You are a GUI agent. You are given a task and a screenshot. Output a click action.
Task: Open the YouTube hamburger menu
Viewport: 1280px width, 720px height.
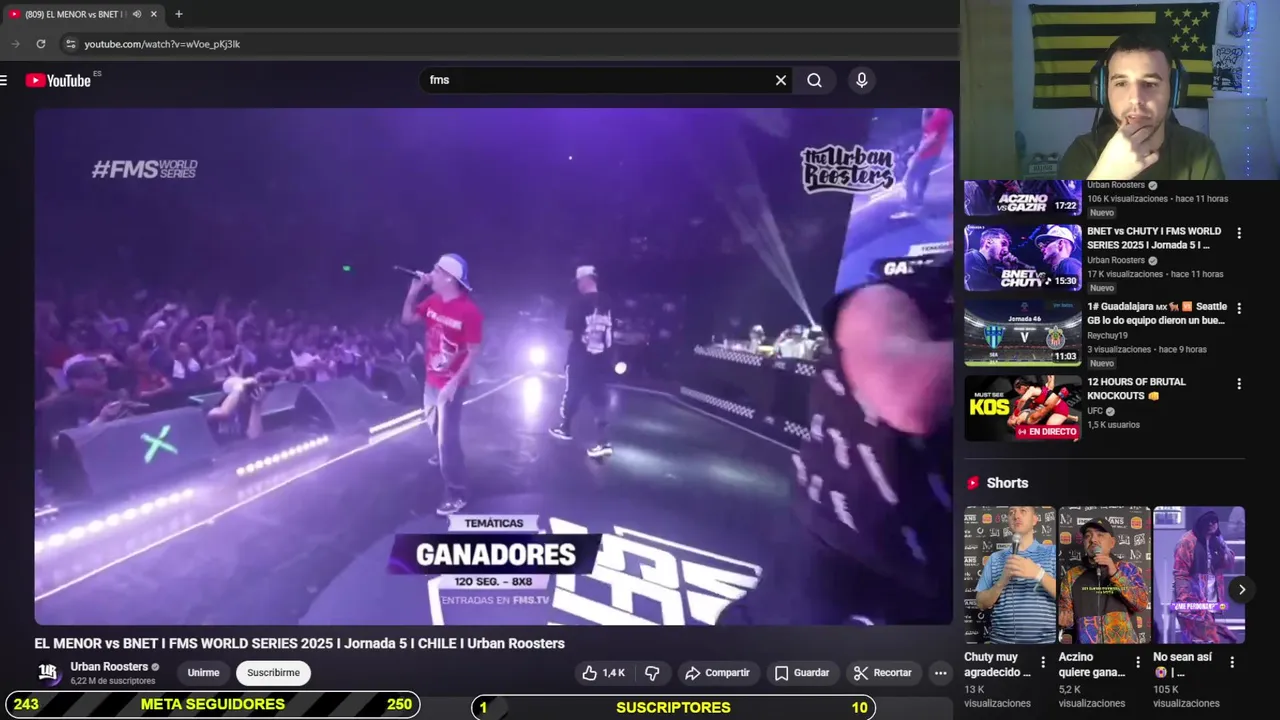4,80
